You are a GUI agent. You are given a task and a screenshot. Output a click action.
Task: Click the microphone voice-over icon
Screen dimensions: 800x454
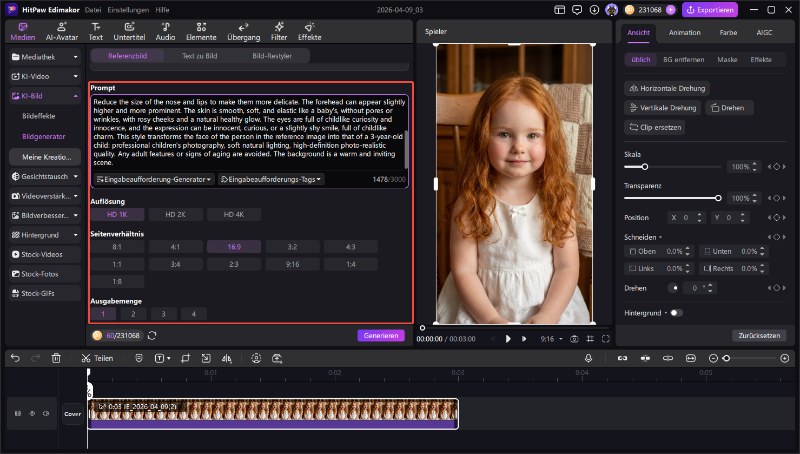click(x=588, y=357)
